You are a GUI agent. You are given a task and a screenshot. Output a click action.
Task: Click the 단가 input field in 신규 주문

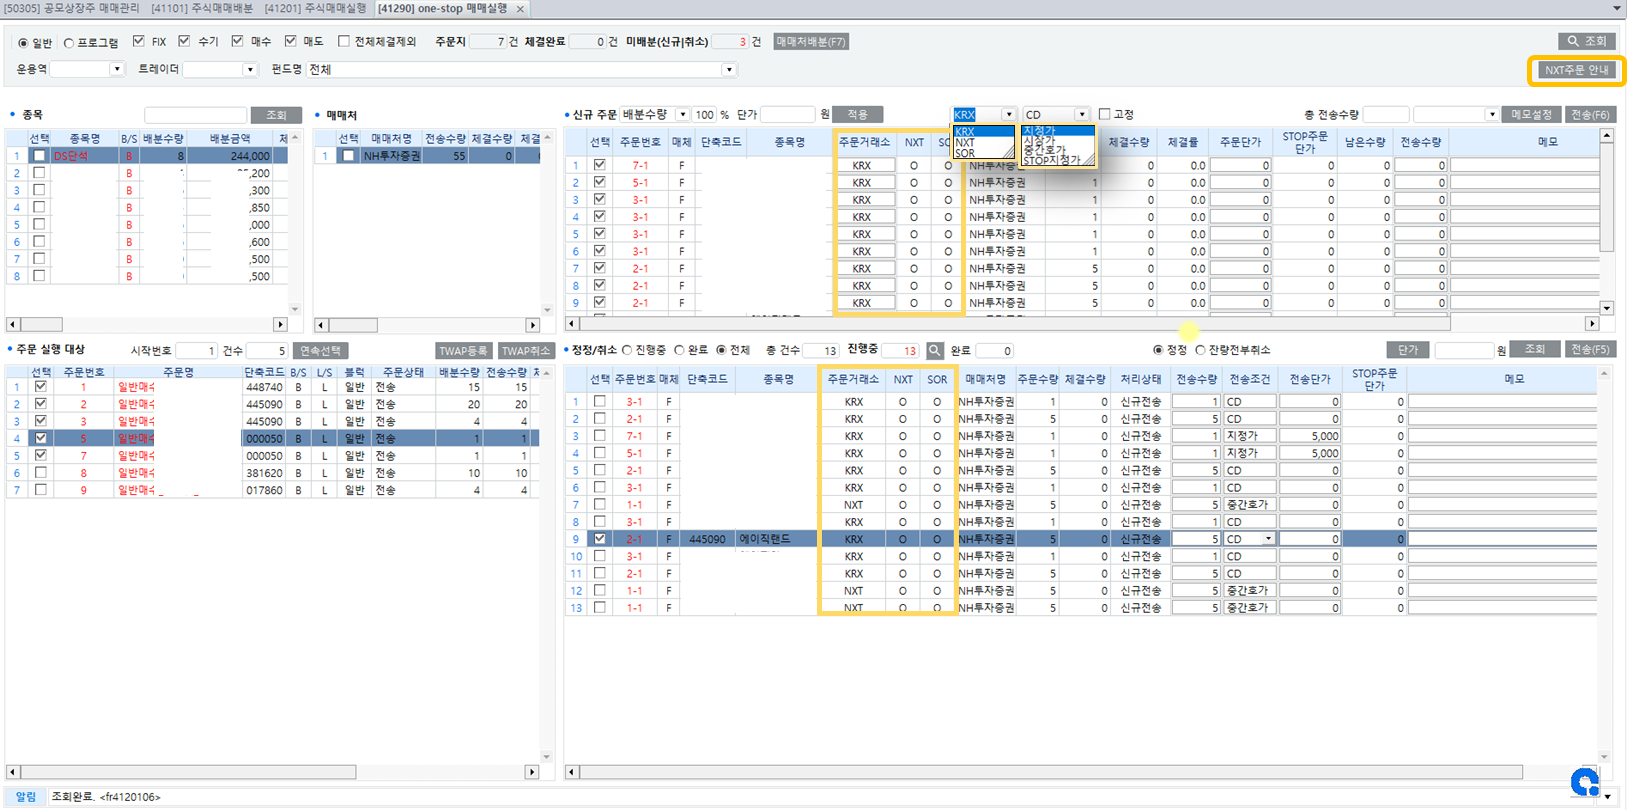click(787, 115)
